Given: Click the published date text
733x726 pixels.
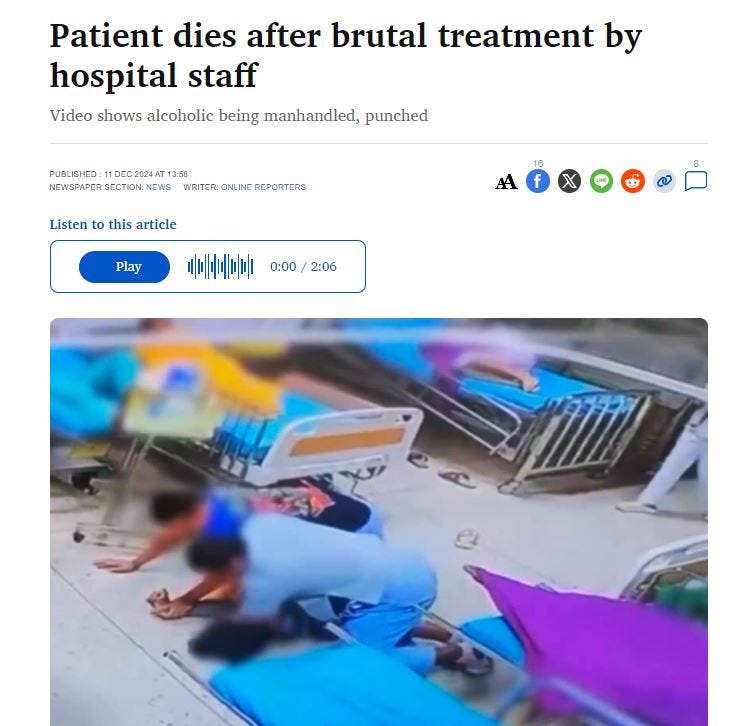Looking at the screenshot, I should (x=119, y=174).
